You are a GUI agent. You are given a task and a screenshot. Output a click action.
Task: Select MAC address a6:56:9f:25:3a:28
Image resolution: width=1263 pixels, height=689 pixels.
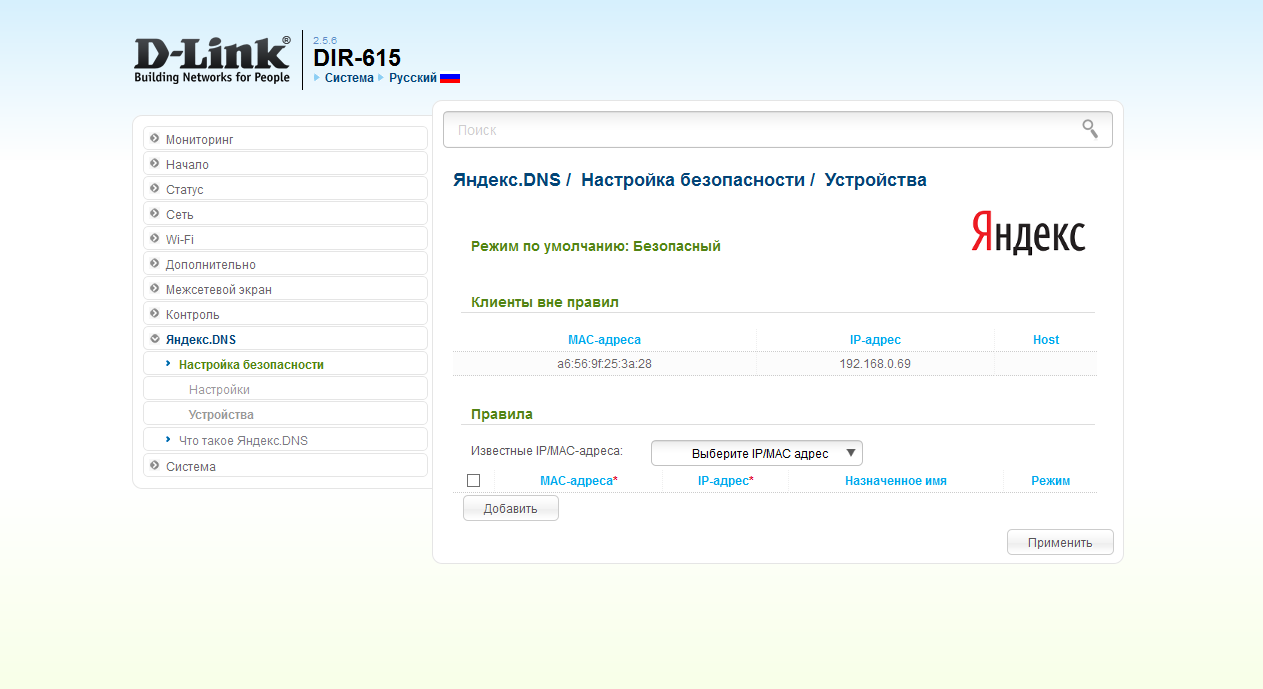pos(604,364)
